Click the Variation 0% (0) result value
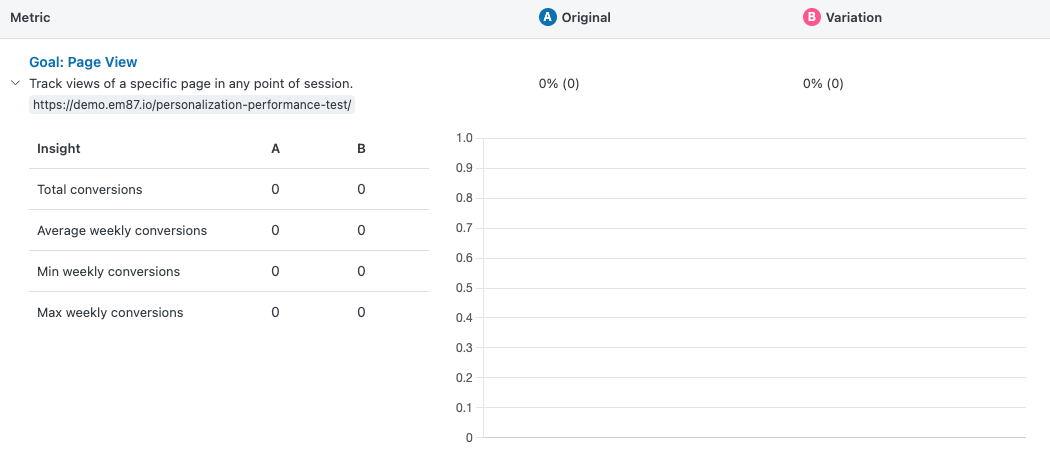This screenshot has width=1050, height=457. pos(823,84)
